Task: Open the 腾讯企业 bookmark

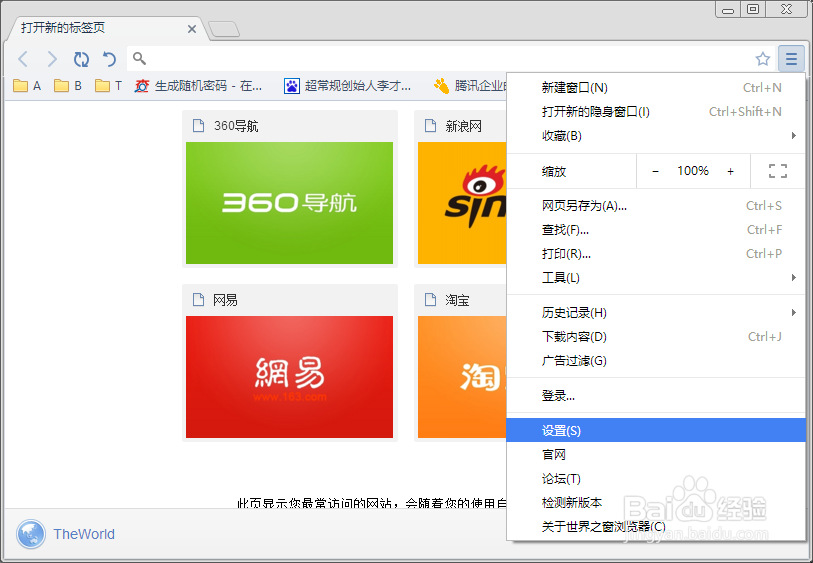Action: pos(470,86)
